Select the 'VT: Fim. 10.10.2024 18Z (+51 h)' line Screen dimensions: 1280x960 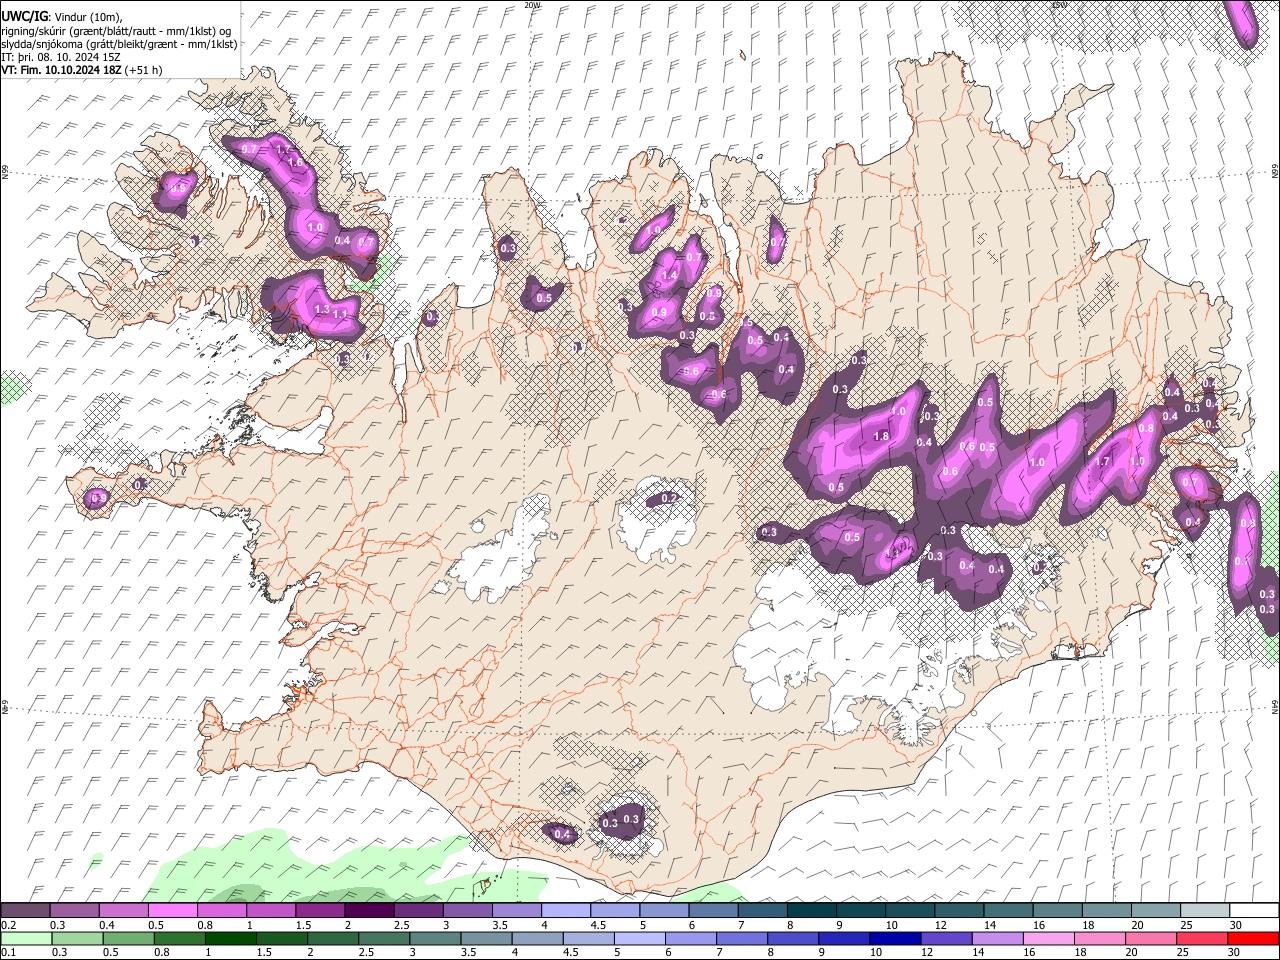pos(81,70)
